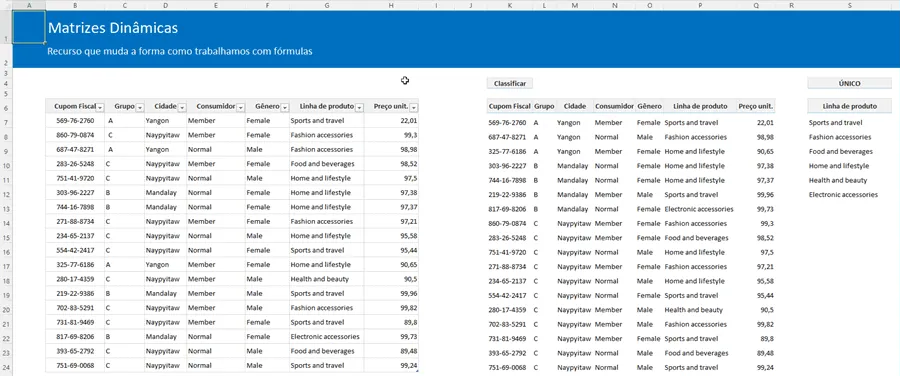Select column header G
901x376 pixels.
pos(326,5)
